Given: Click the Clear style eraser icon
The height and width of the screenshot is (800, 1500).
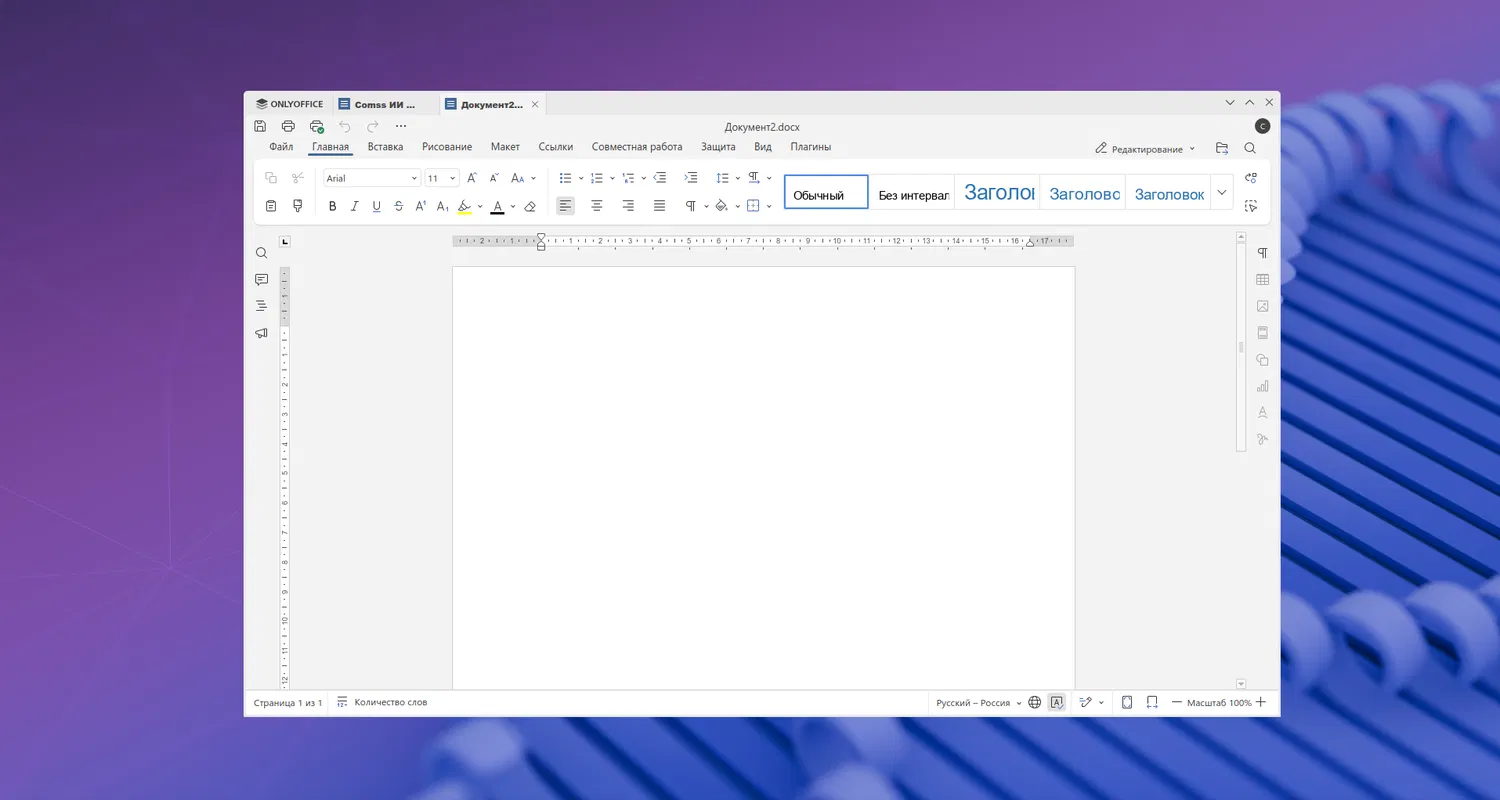Looking at the screenshot, I should (x=530, y=206).
